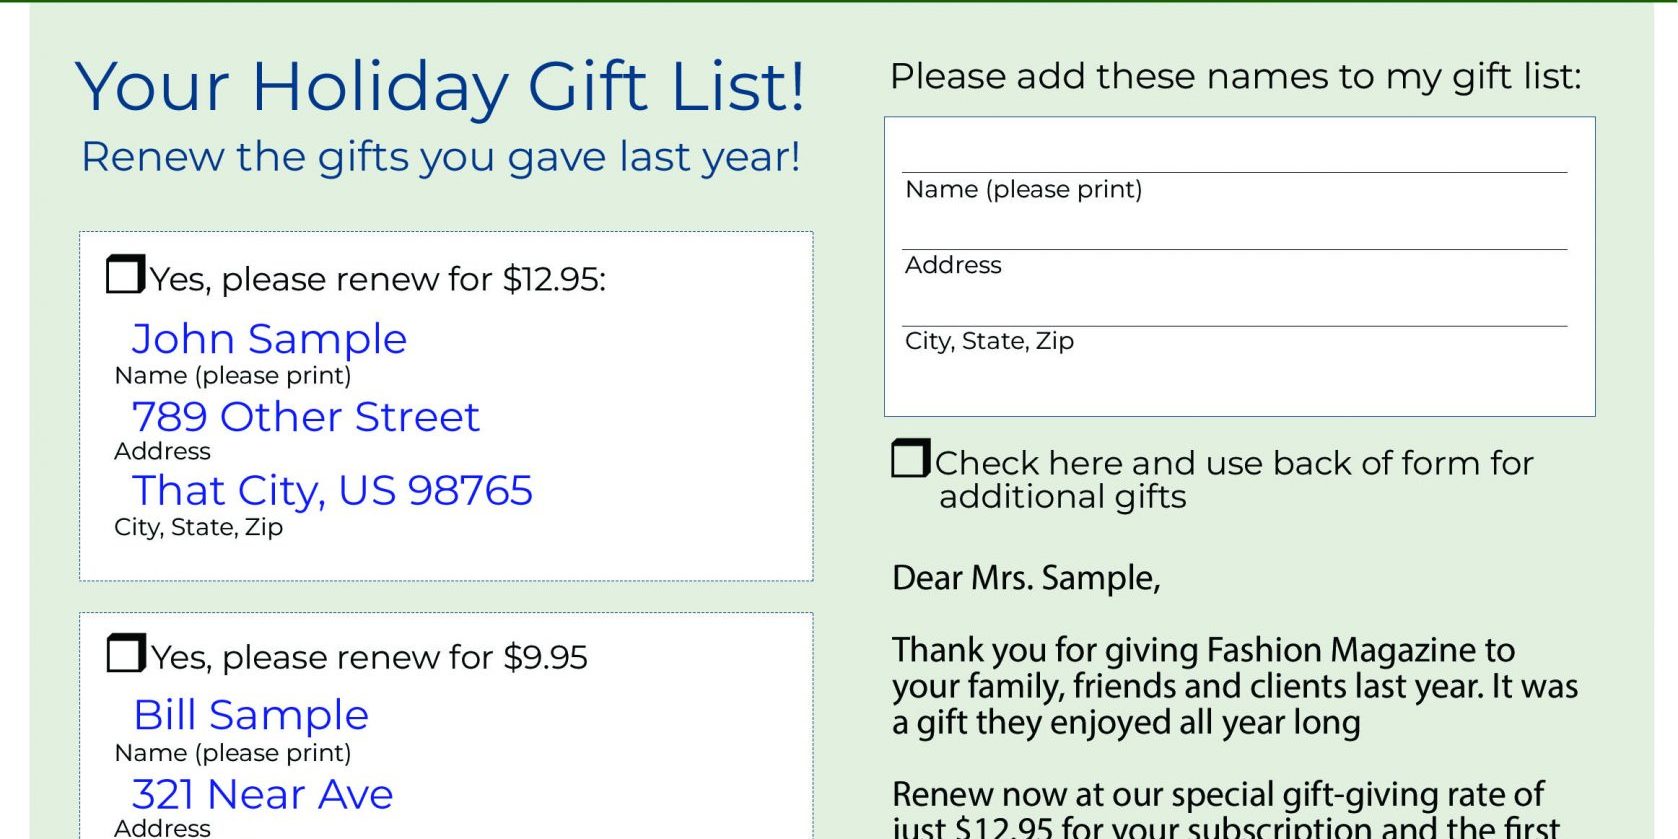Click Name label under John Sample
The height and width of the screenshot is (839, 1678).
[233, 376]
